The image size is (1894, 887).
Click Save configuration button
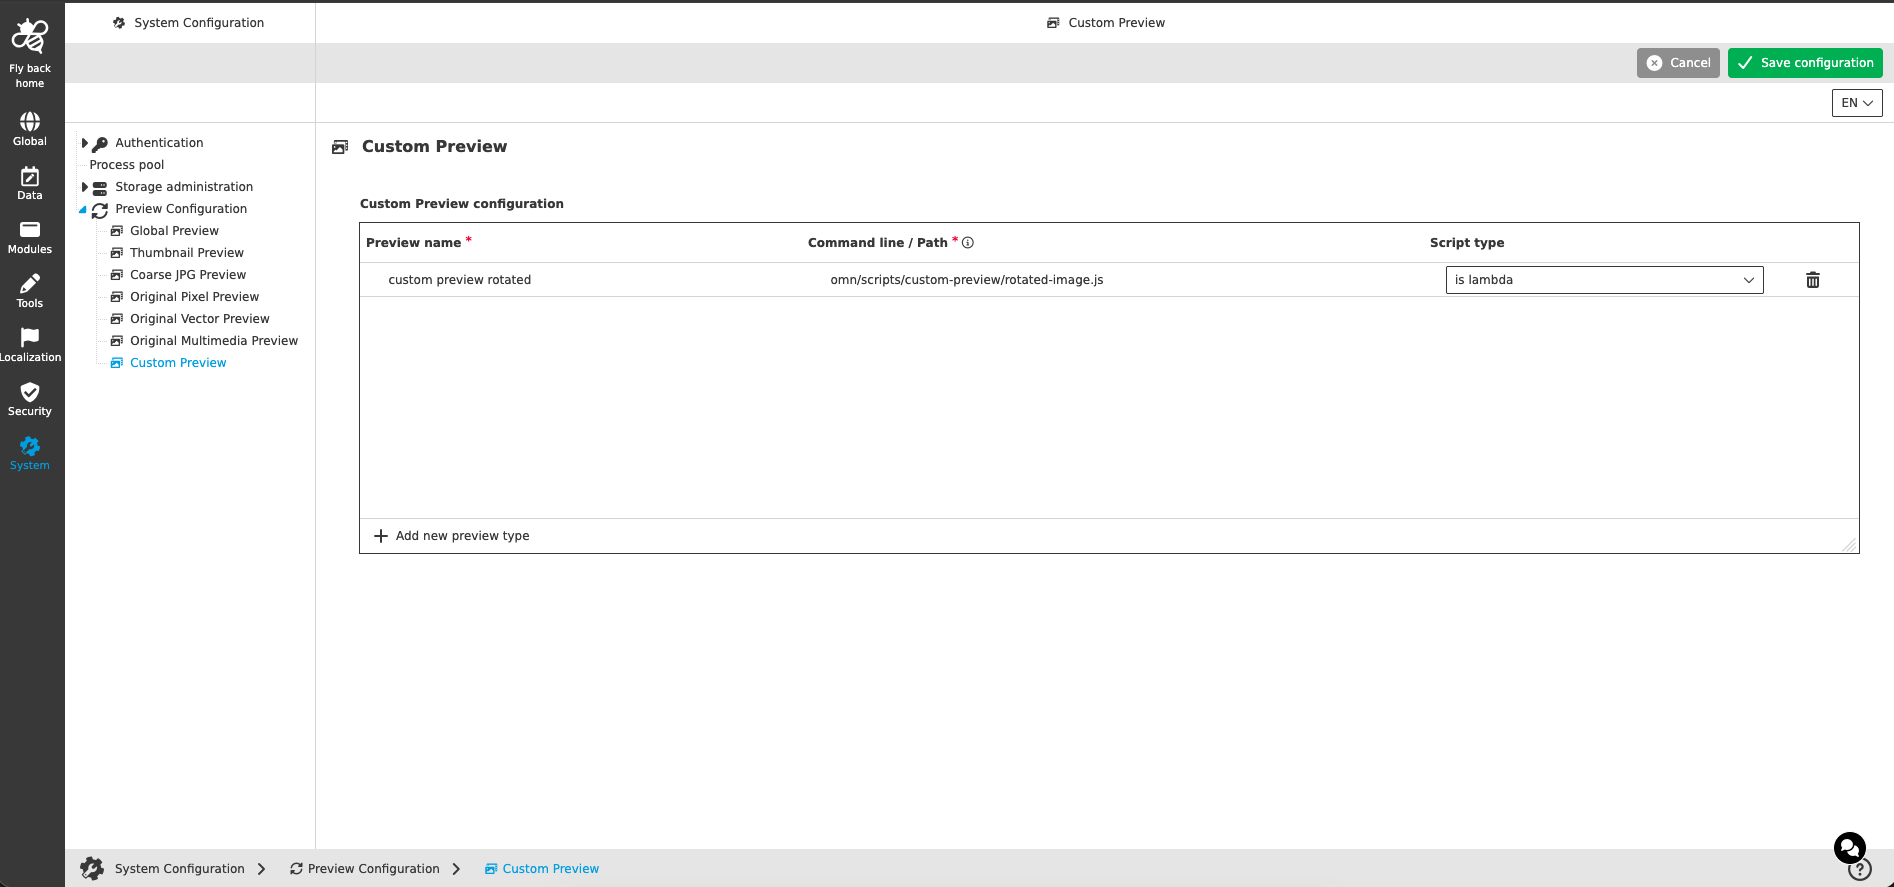(x=1805, y=63)
